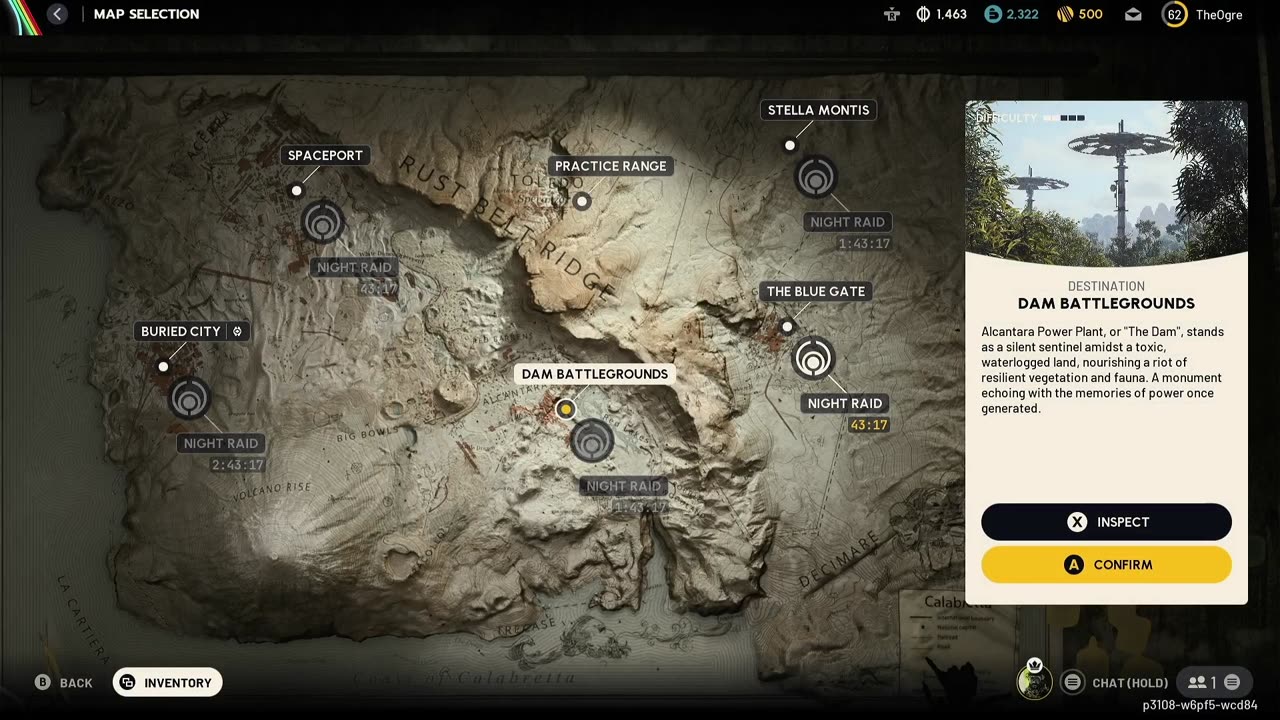Open the raider silhouette icon in top bar
This screenshot has height=720, width=1280.
[892, 14]
